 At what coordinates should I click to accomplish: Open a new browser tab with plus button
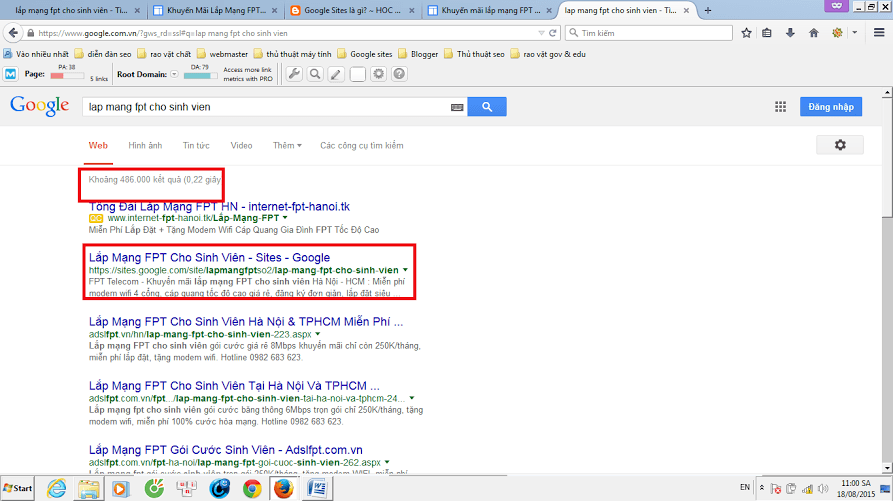pos(708,10)
